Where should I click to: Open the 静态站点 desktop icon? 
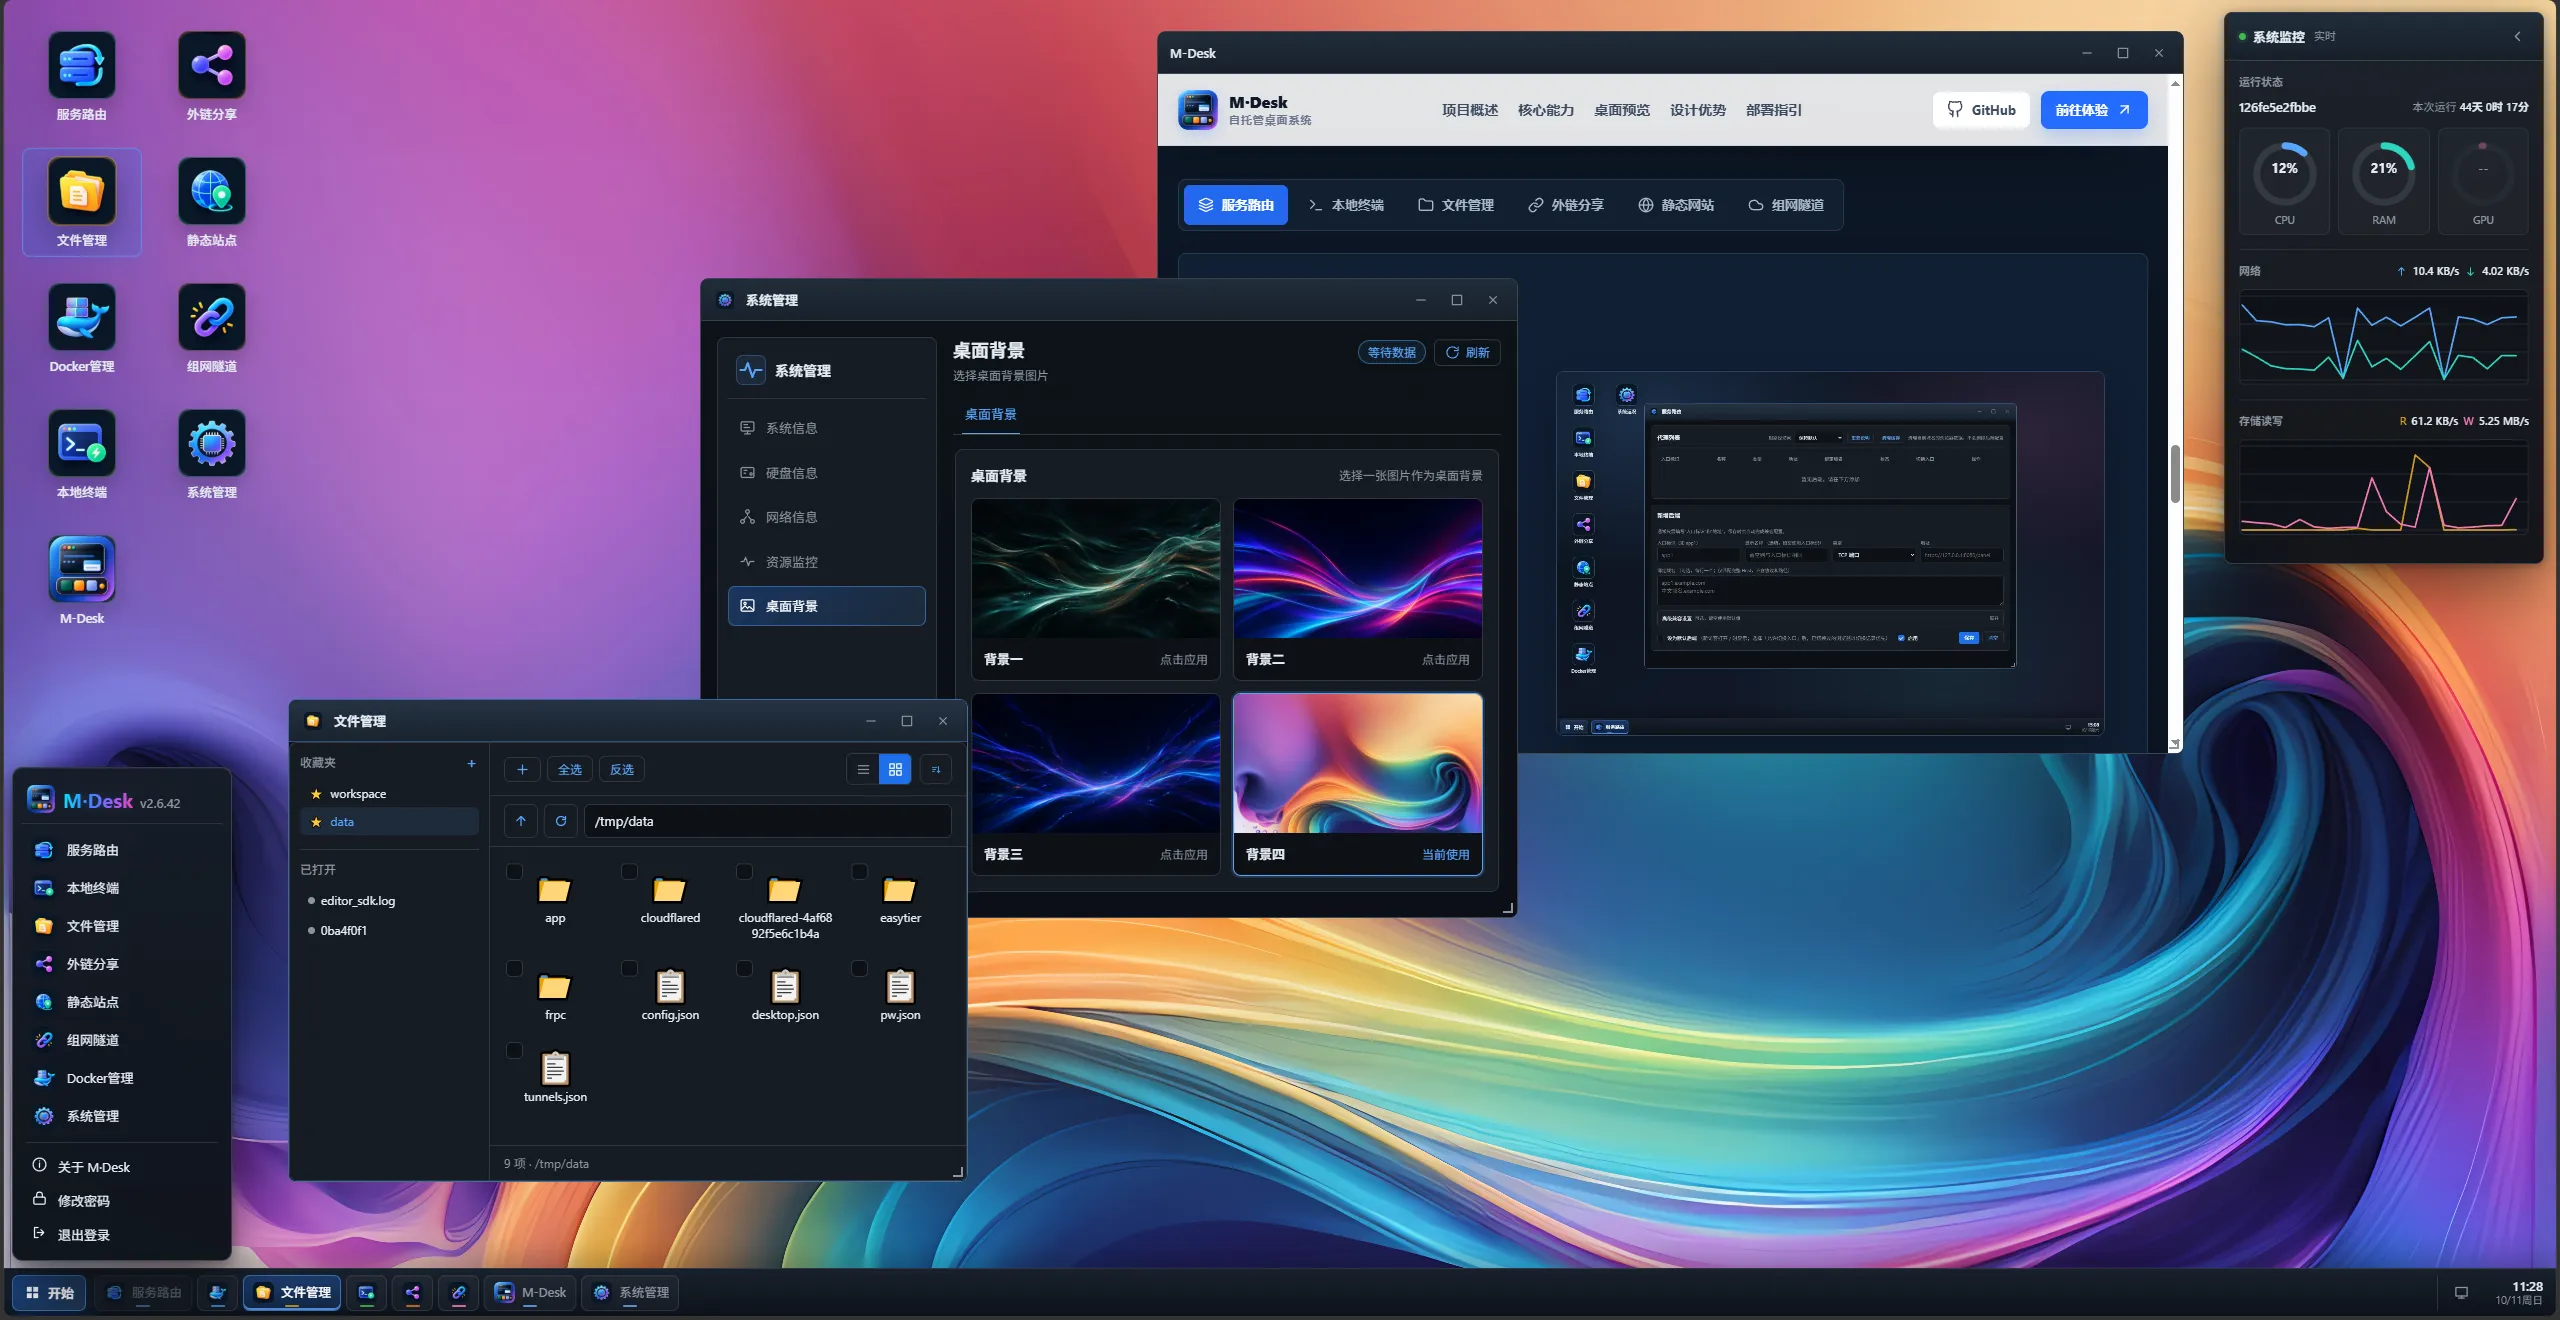click(x=211, y=203)
